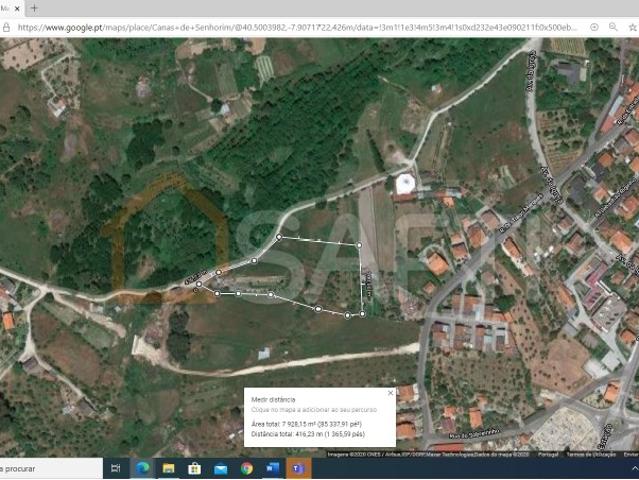This screenshot has height=480, width=639.
Task: Click the Medir distância heading
Action: [273, 400]
